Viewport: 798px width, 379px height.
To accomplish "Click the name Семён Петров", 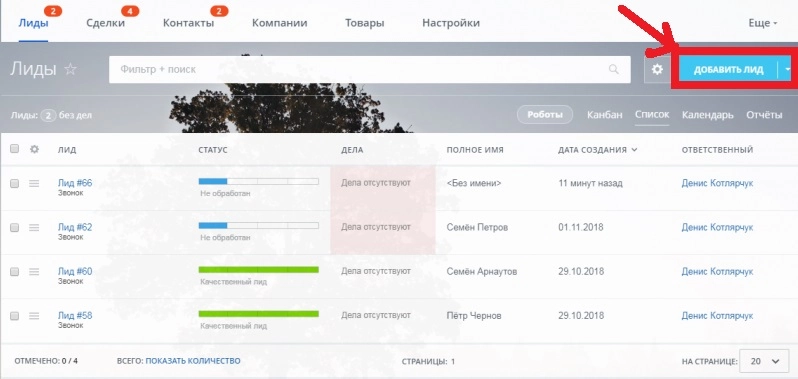I will tap(477, 227).
